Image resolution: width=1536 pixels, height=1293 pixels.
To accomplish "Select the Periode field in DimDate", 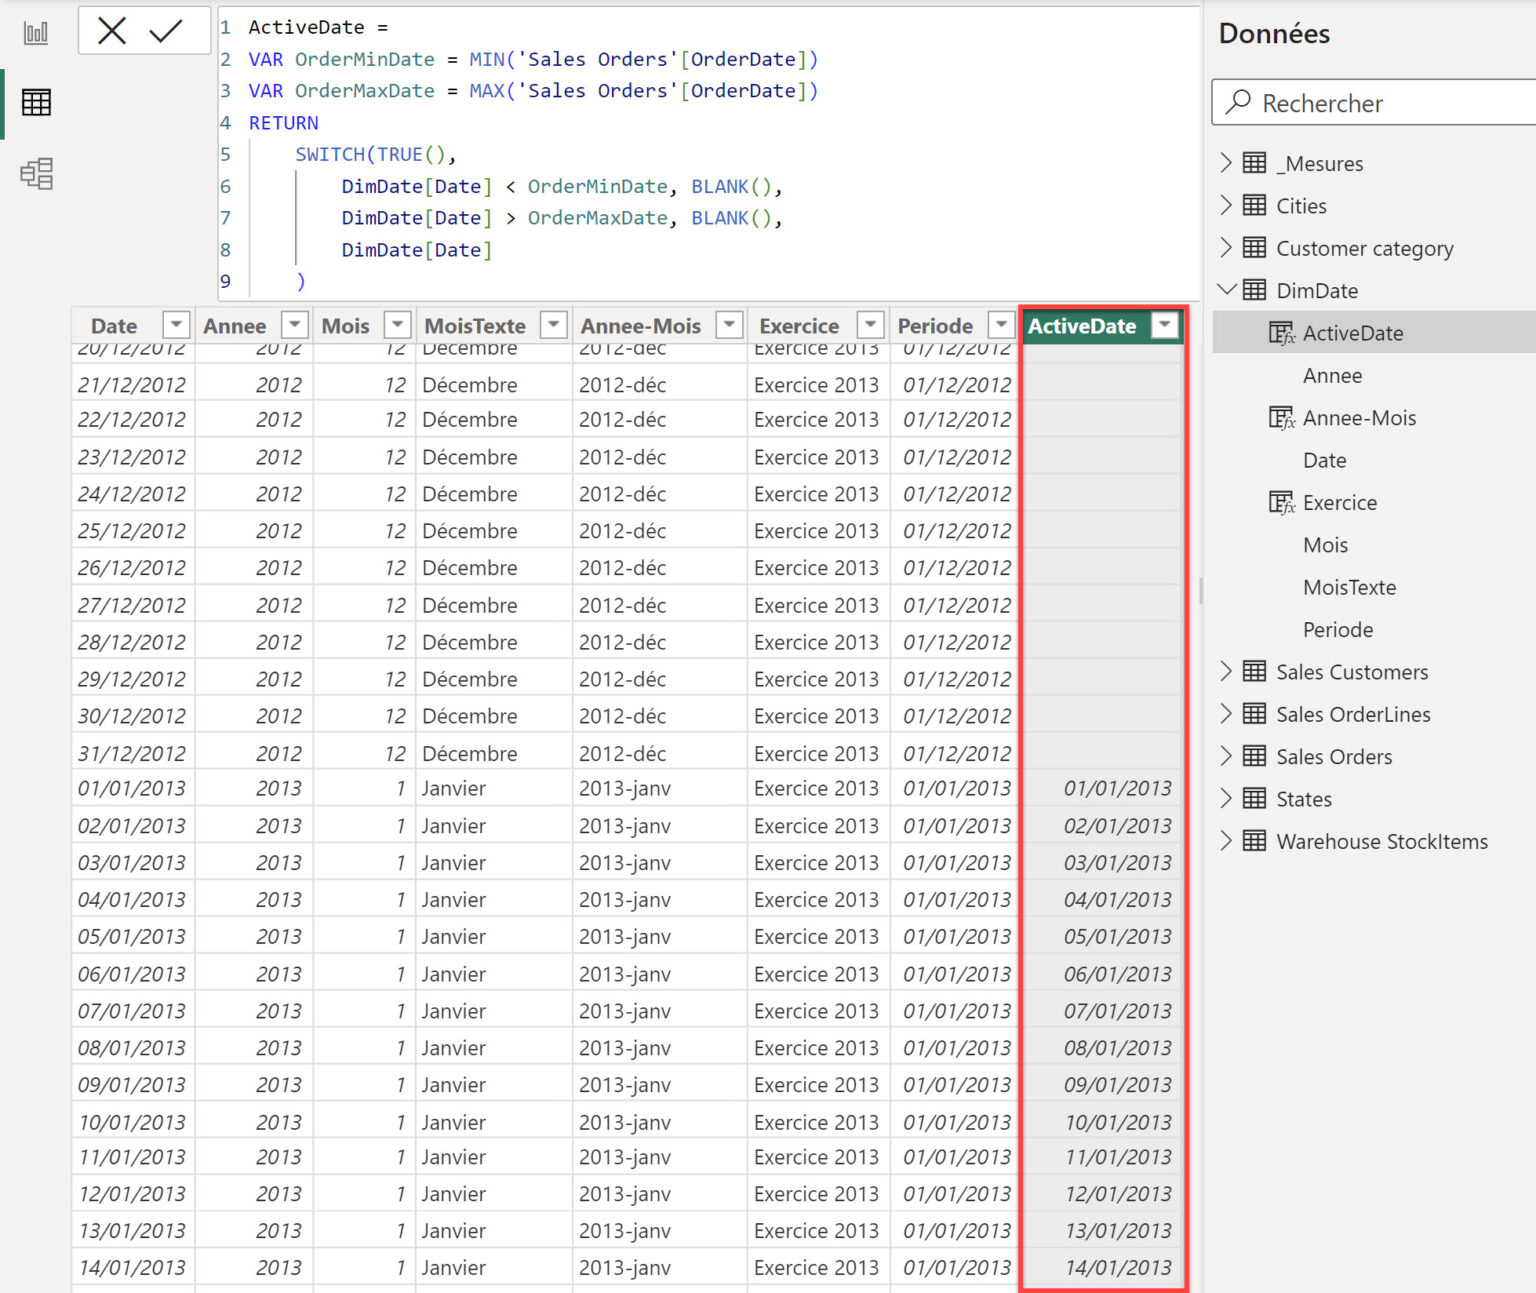I will (1337, 630).
